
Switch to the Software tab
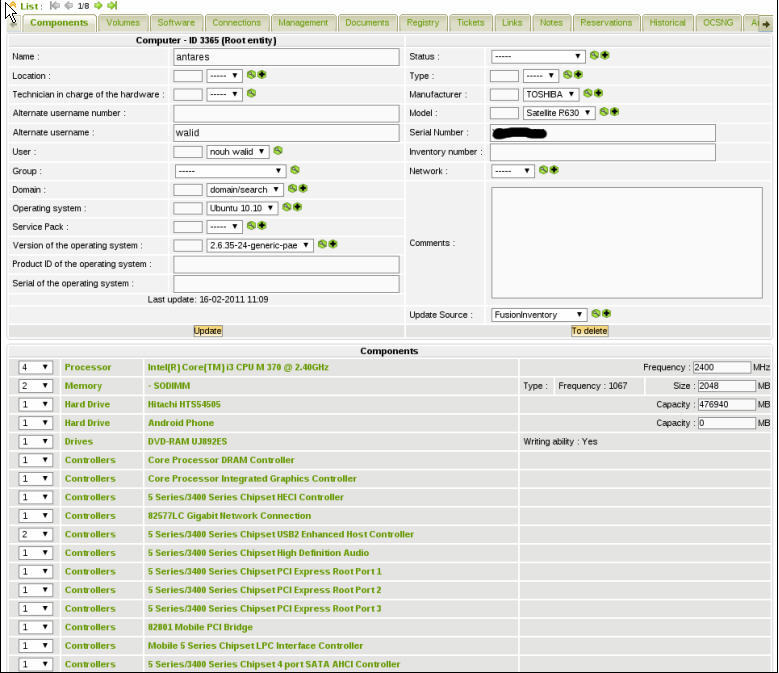click(x=176, y=22)
